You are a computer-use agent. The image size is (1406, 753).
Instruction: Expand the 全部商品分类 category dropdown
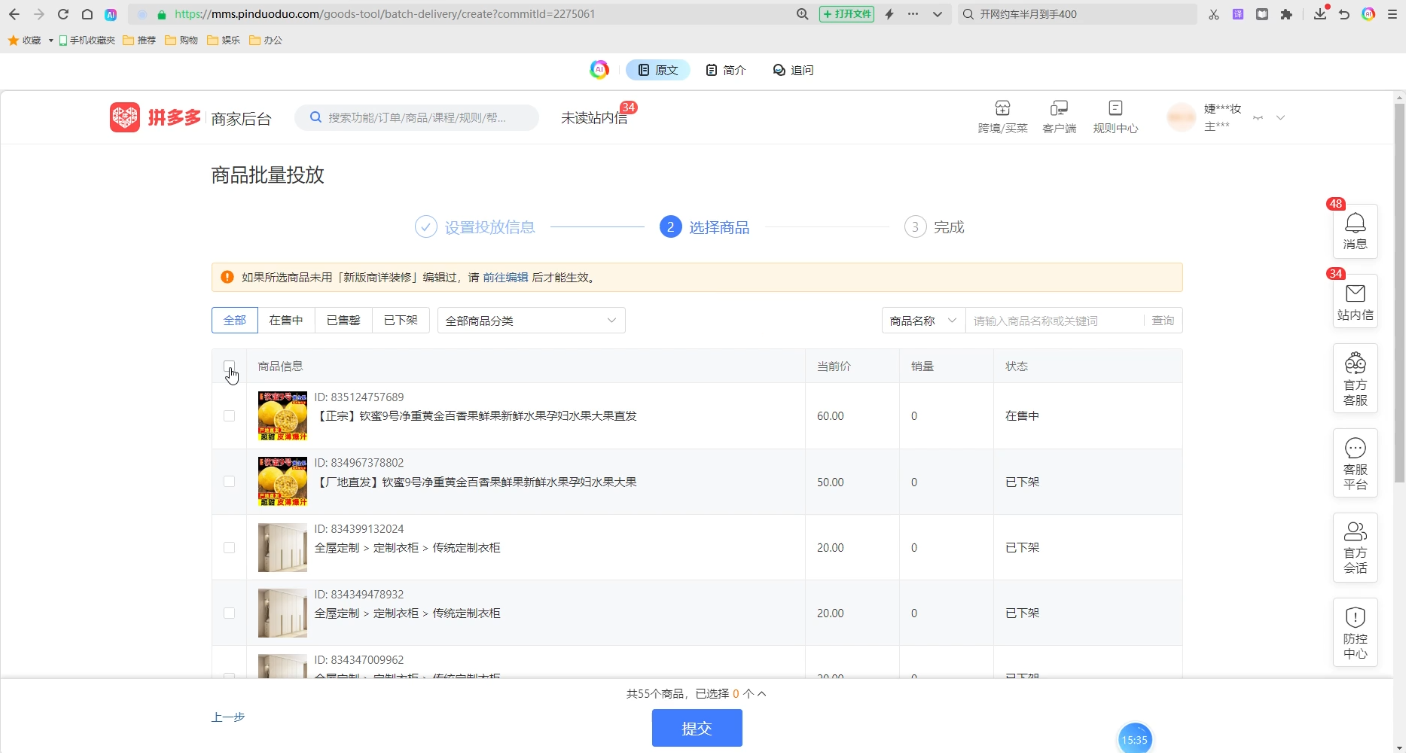pos(531,321)
